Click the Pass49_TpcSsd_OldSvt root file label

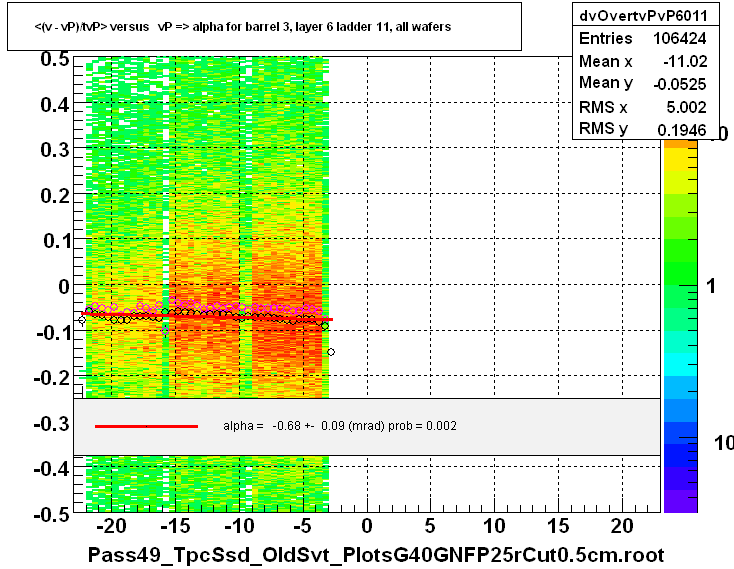376,555
